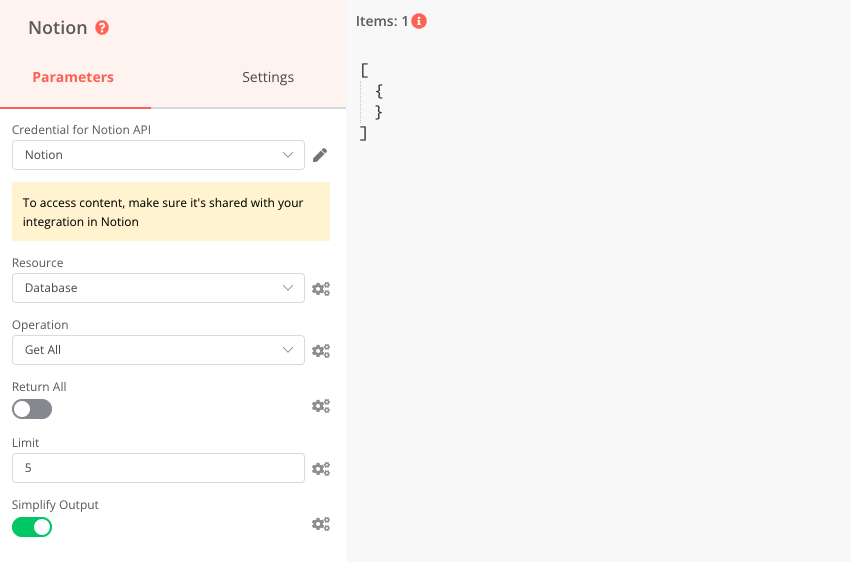This screenshot has width=851, height=562.
Task: Open the Operation dropdown showing Get All
Action: [x=158, y=350]
